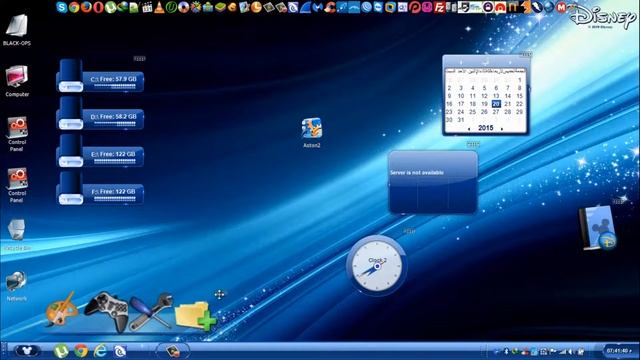The width and height of the screenshot is (640, 360).
Task: Click the running app button on the taskbar
Action: (173, 351)
